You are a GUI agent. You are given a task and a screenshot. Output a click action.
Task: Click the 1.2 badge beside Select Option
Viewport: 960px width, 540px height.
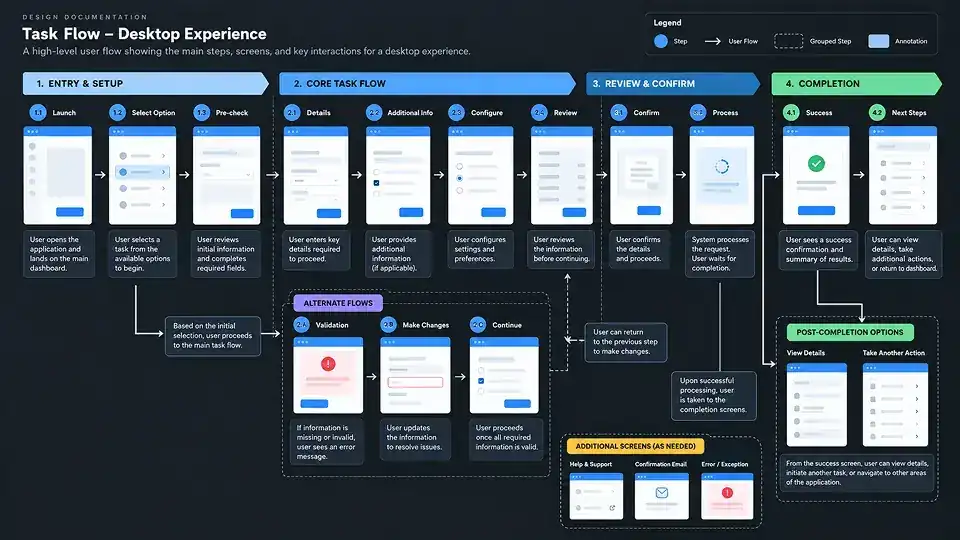117,113
